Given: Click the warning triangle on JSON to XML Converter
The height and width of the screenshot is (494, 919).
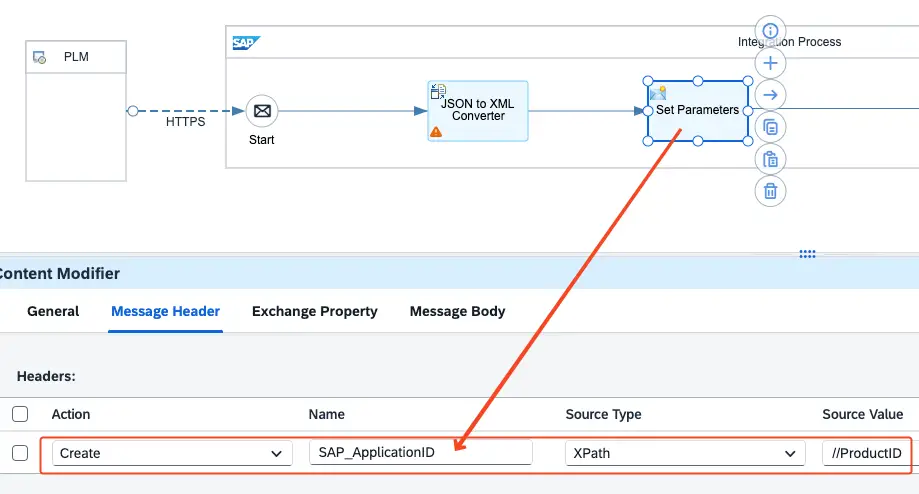Looking at the screenshot, I should pyautogui.click(x=436, y=131).
